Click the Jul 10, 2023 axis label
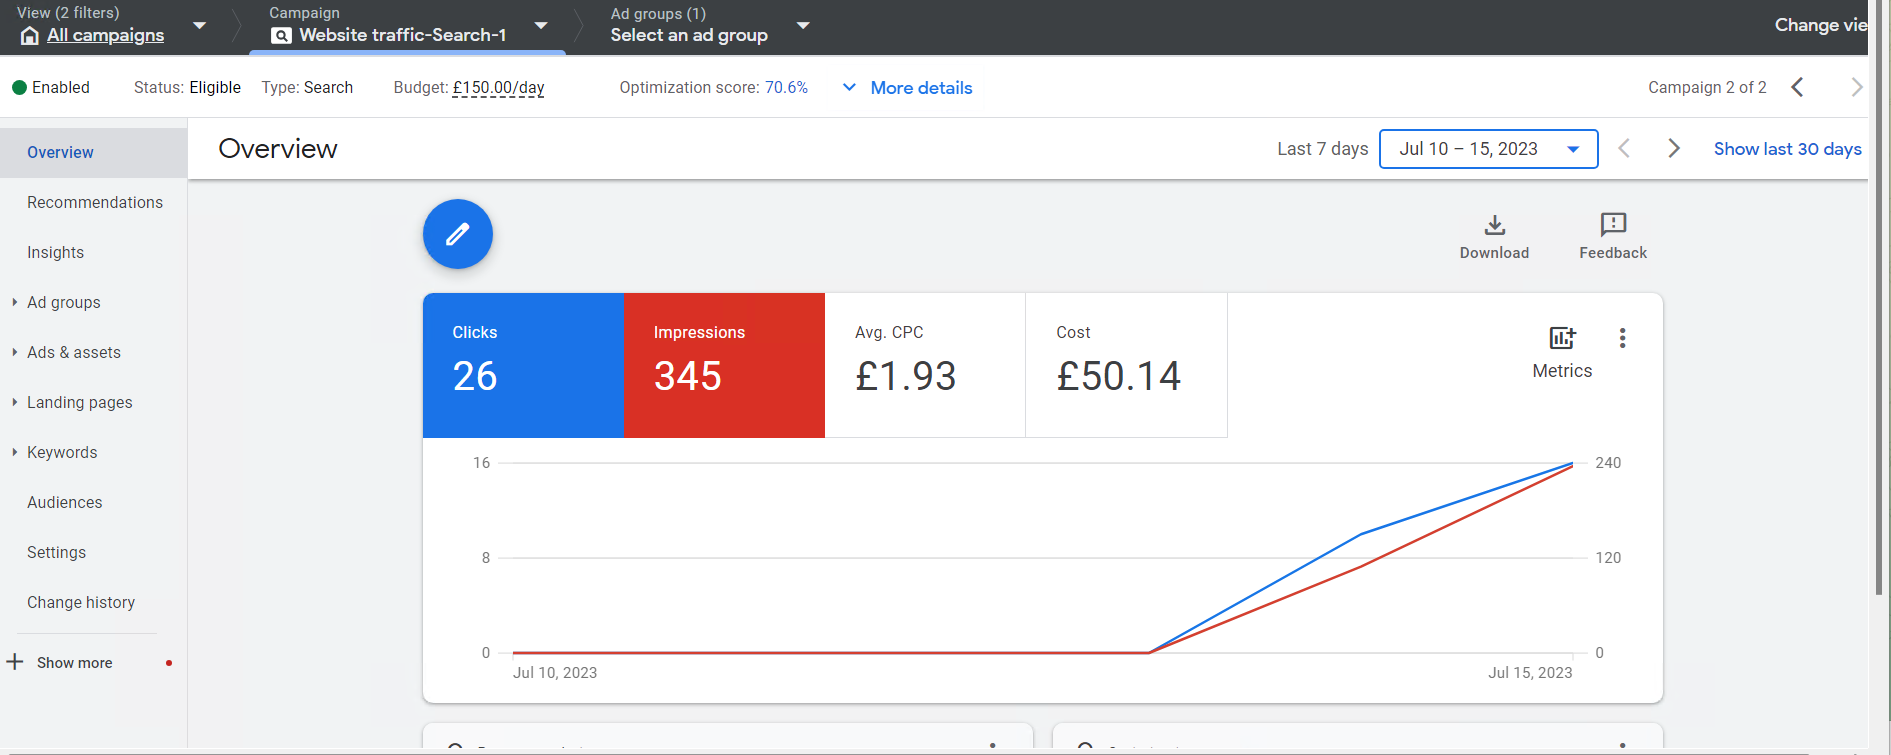This screenshot has height=755, width=1891. 555,673
